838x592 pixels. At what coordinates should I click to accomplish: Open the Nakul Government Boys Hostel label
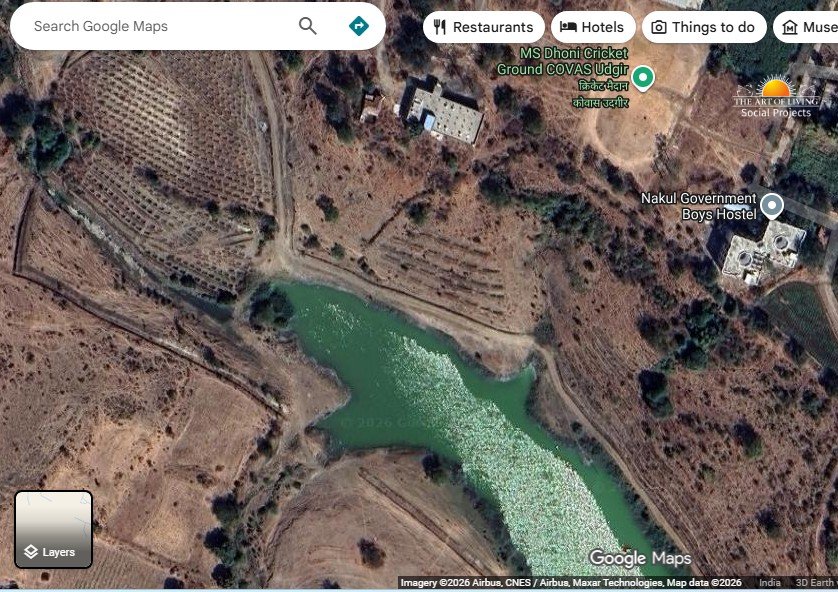coord(699,206)
